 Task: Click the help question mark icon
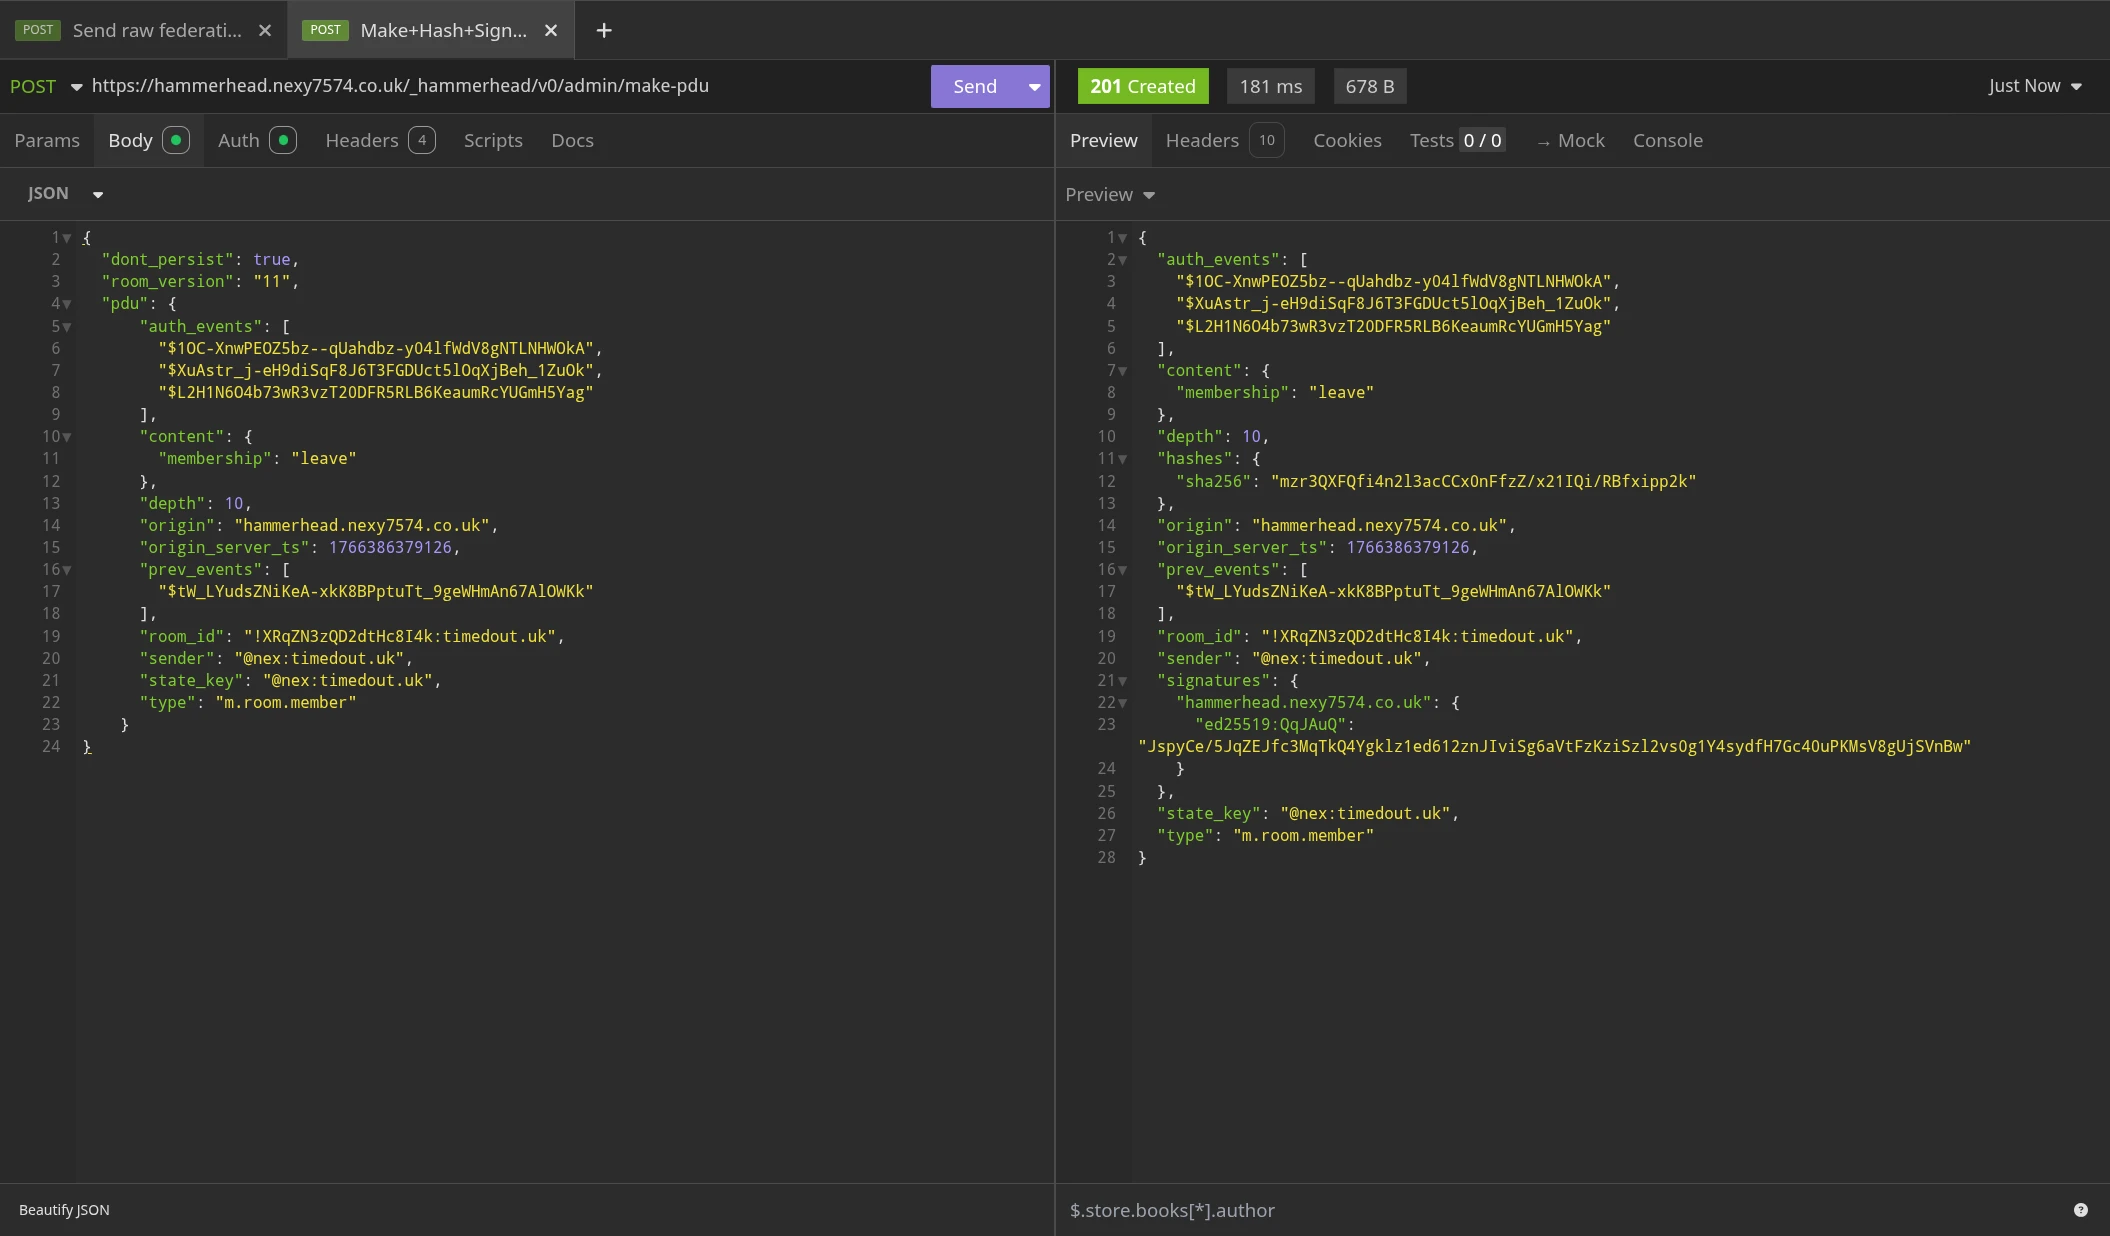tap(2080, 1210)
